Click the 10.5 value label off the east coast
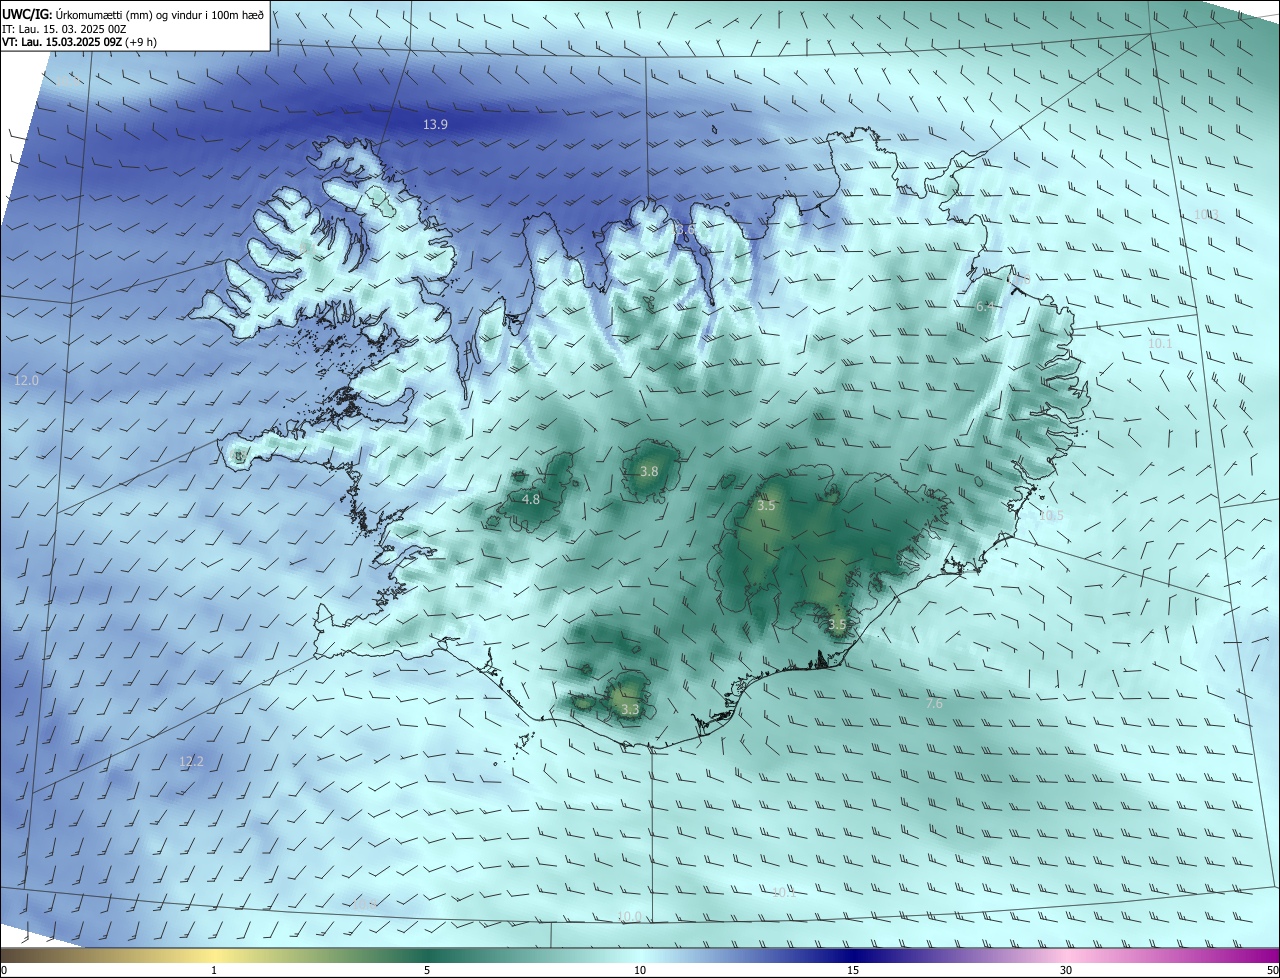Viewport: 1280px width, 978px height. (1051, 516)
